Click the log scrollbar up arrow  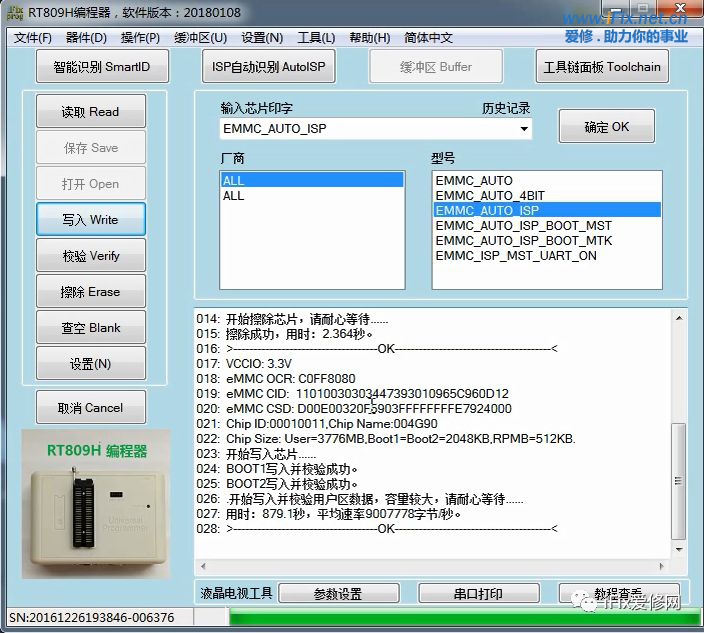point(679,318)
